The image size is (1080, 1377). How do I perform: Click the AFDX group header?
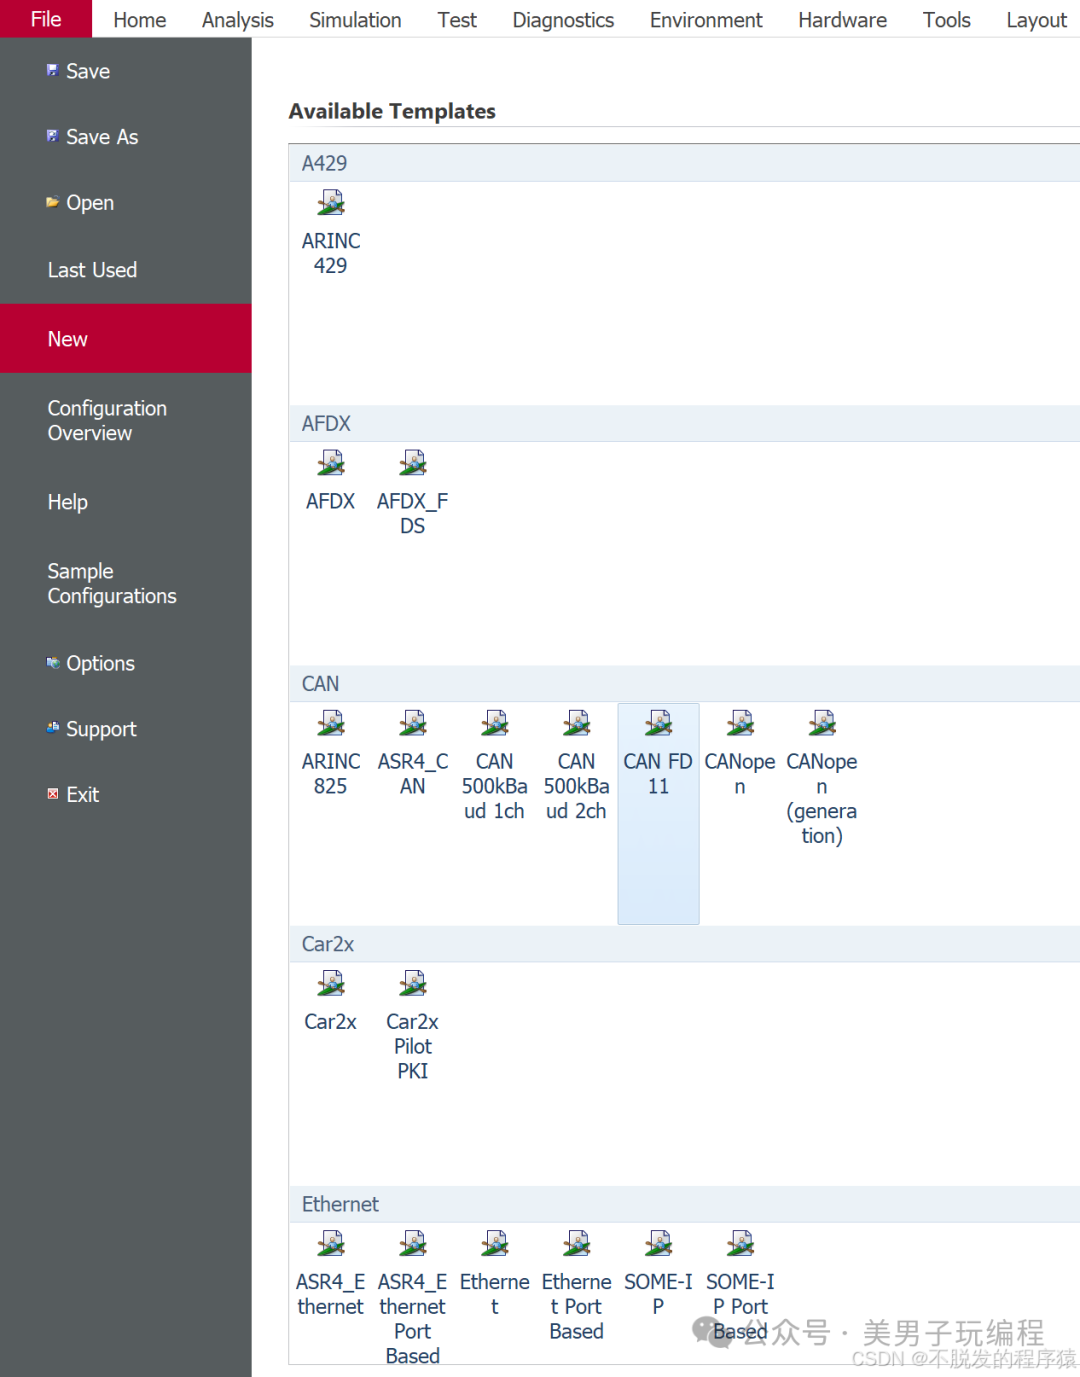tap(684, 424)
